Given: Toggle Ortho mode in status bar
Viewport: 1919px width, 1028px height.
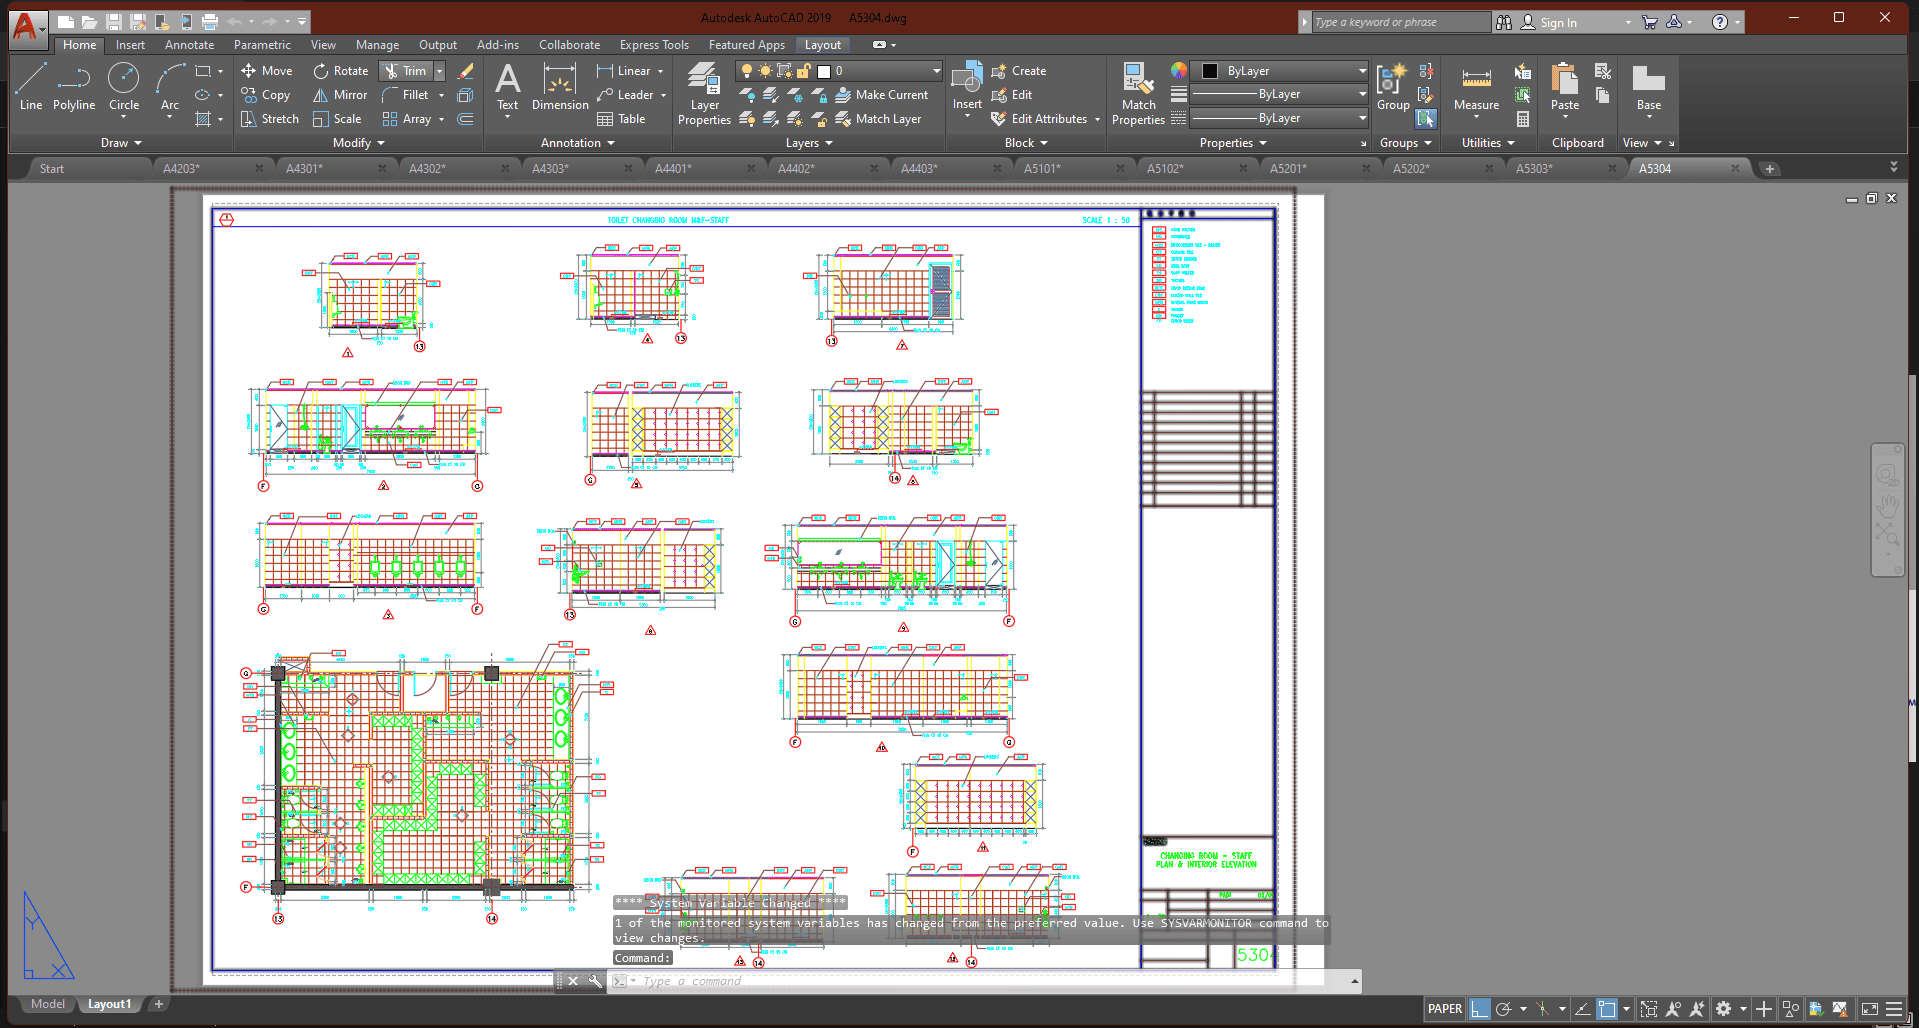Looking at the screenshot, I should pyautogui.click(x=1480, y=1009).
